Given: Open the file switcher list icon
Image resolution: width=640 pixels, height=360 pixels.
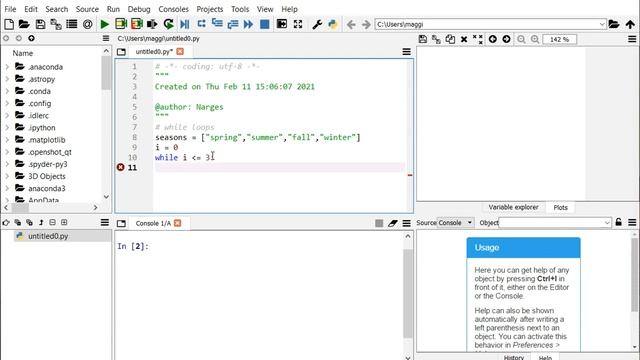Looking at the screenshot, I should coord(72,24).
